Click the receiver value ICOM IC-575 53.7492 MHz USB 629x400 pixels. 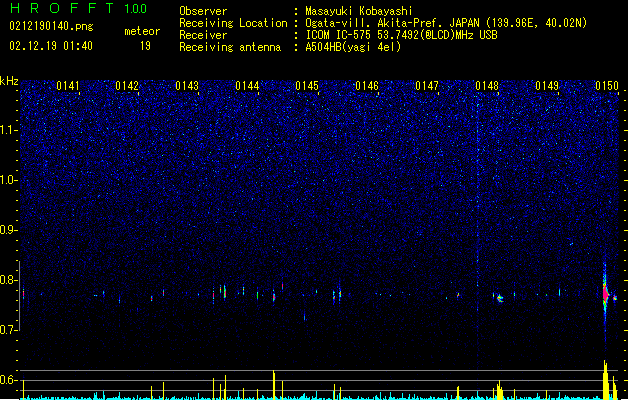tap(402, 35)
